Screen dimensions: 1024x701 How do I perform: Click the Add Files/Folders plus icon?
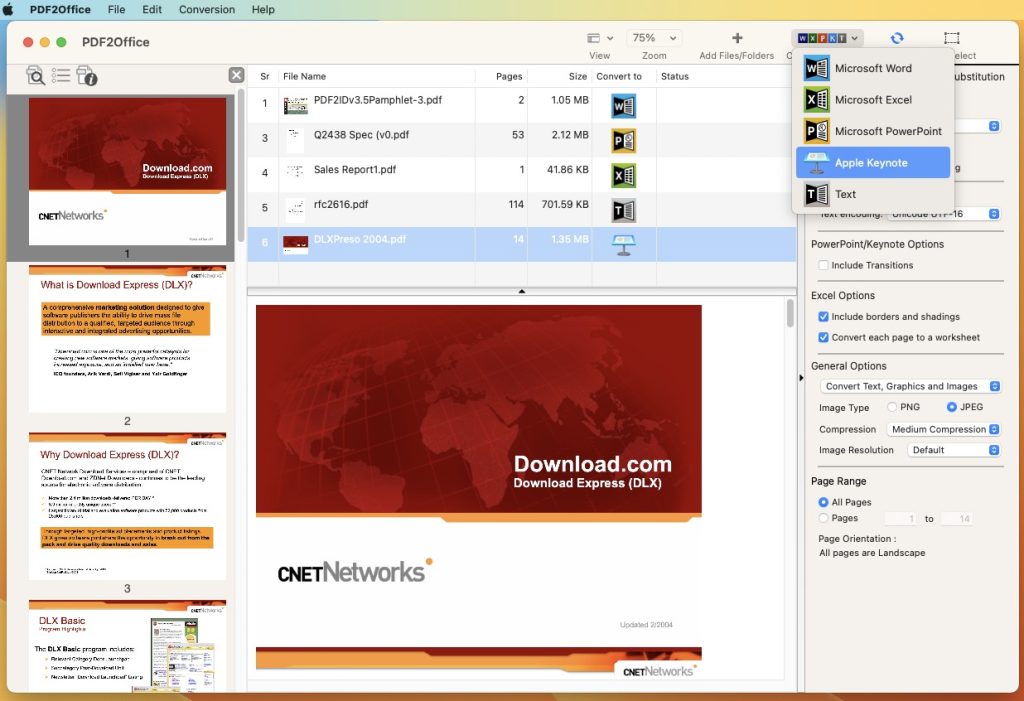coord(737,38)
